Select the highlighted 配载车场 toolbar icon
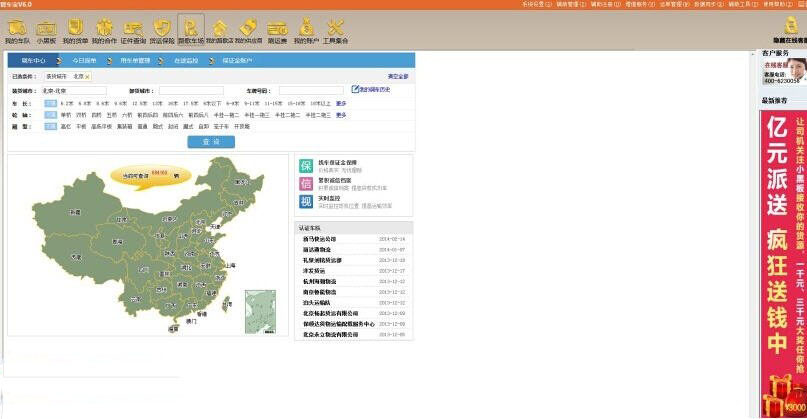The image size is (807, 419). click(191, 30)
